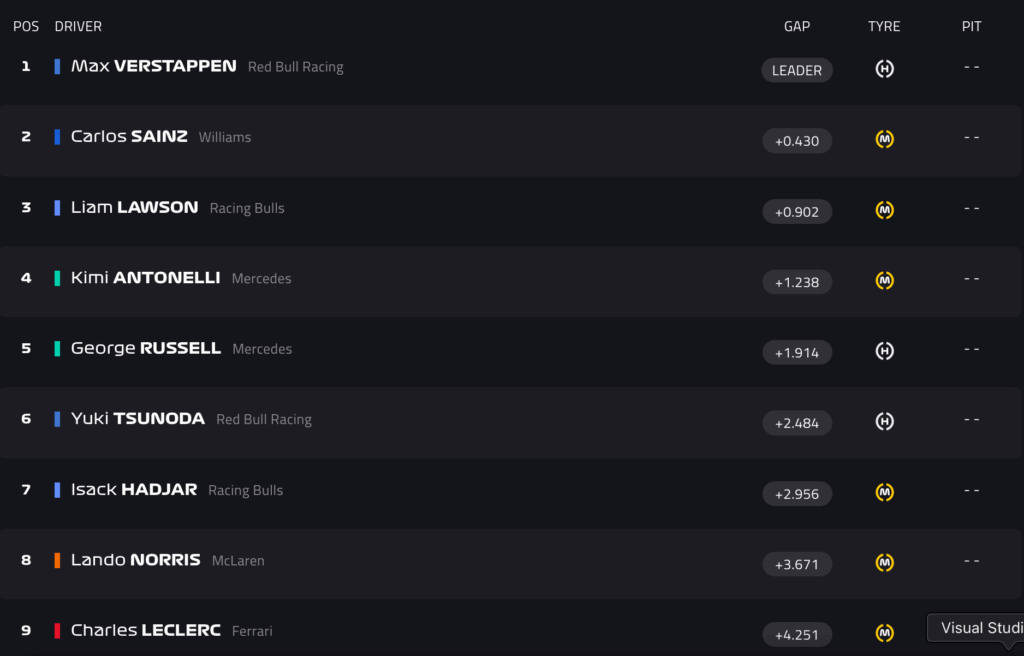Select Charles Leclerc's driver name
The image size is (1024, 656).
click(146, 630)
